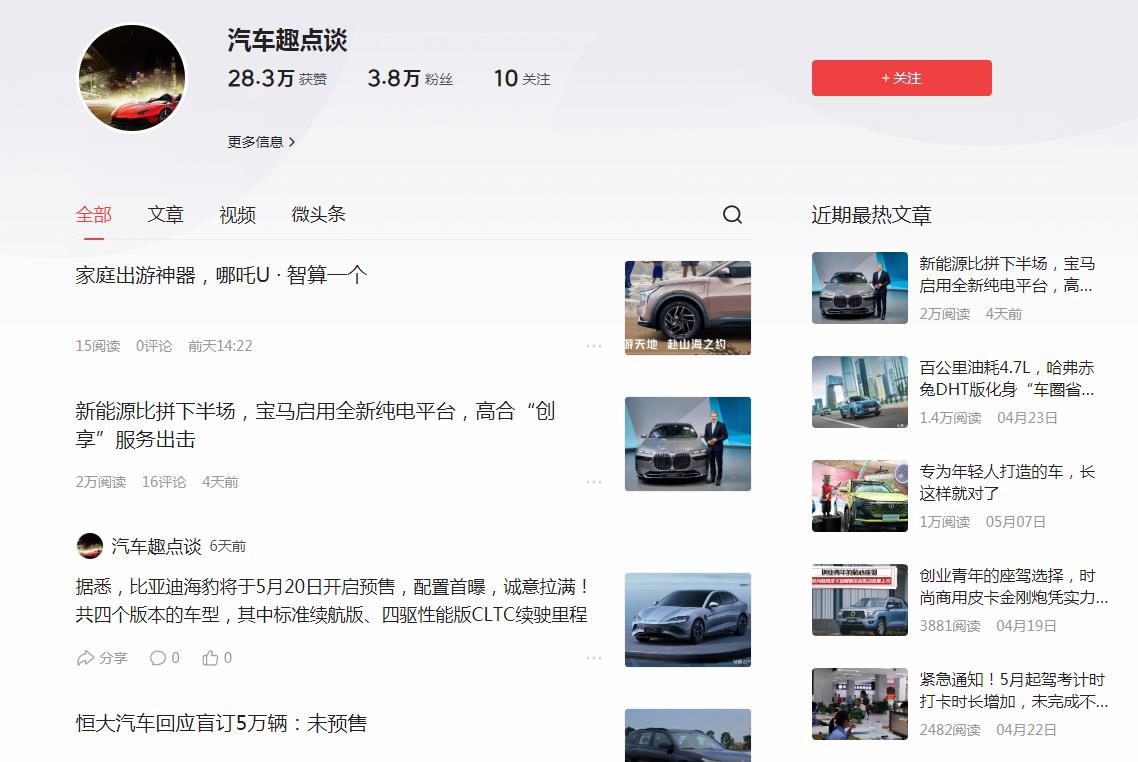1138x762 pixels.
Task: Click sidebar 哈弗赤兔 blue car thumbnail
Action: coord(859,392)
